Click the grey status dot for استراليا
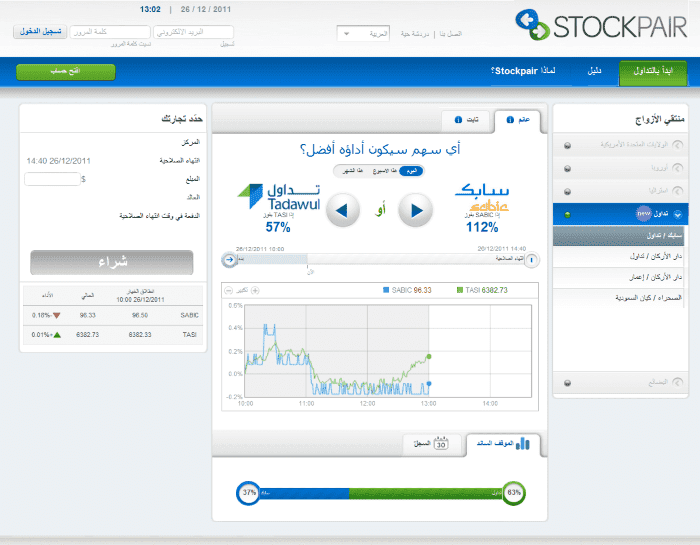 coord(567,192)
